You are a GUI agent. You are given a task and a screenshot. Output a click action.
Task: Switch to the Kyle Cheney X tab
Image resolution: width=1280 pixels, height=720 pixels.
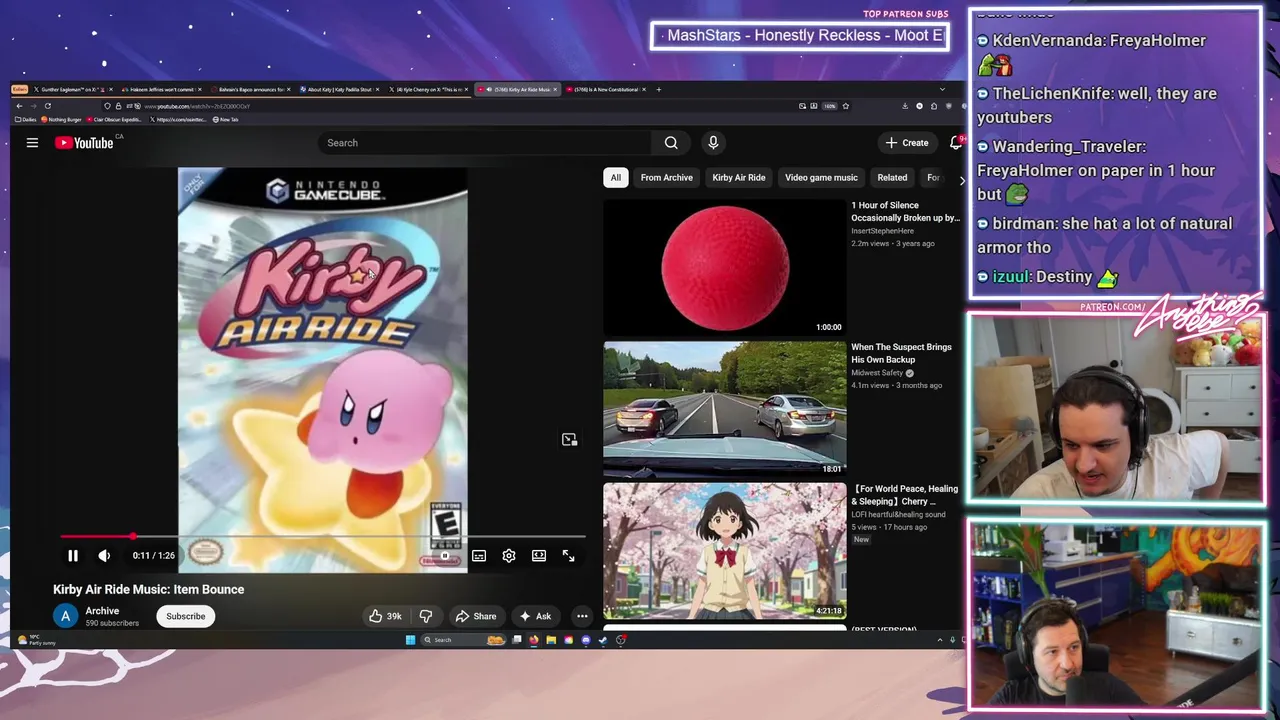pos(430,89)
